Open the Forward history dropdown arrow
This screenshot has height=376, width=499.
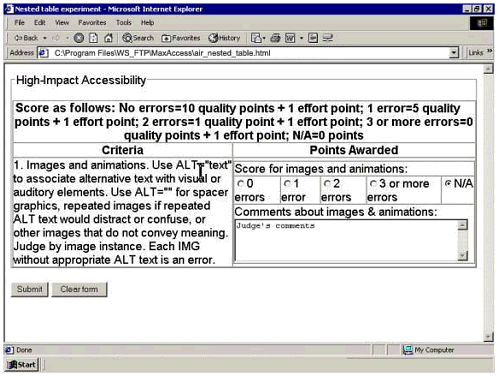[x=67, y=38]
